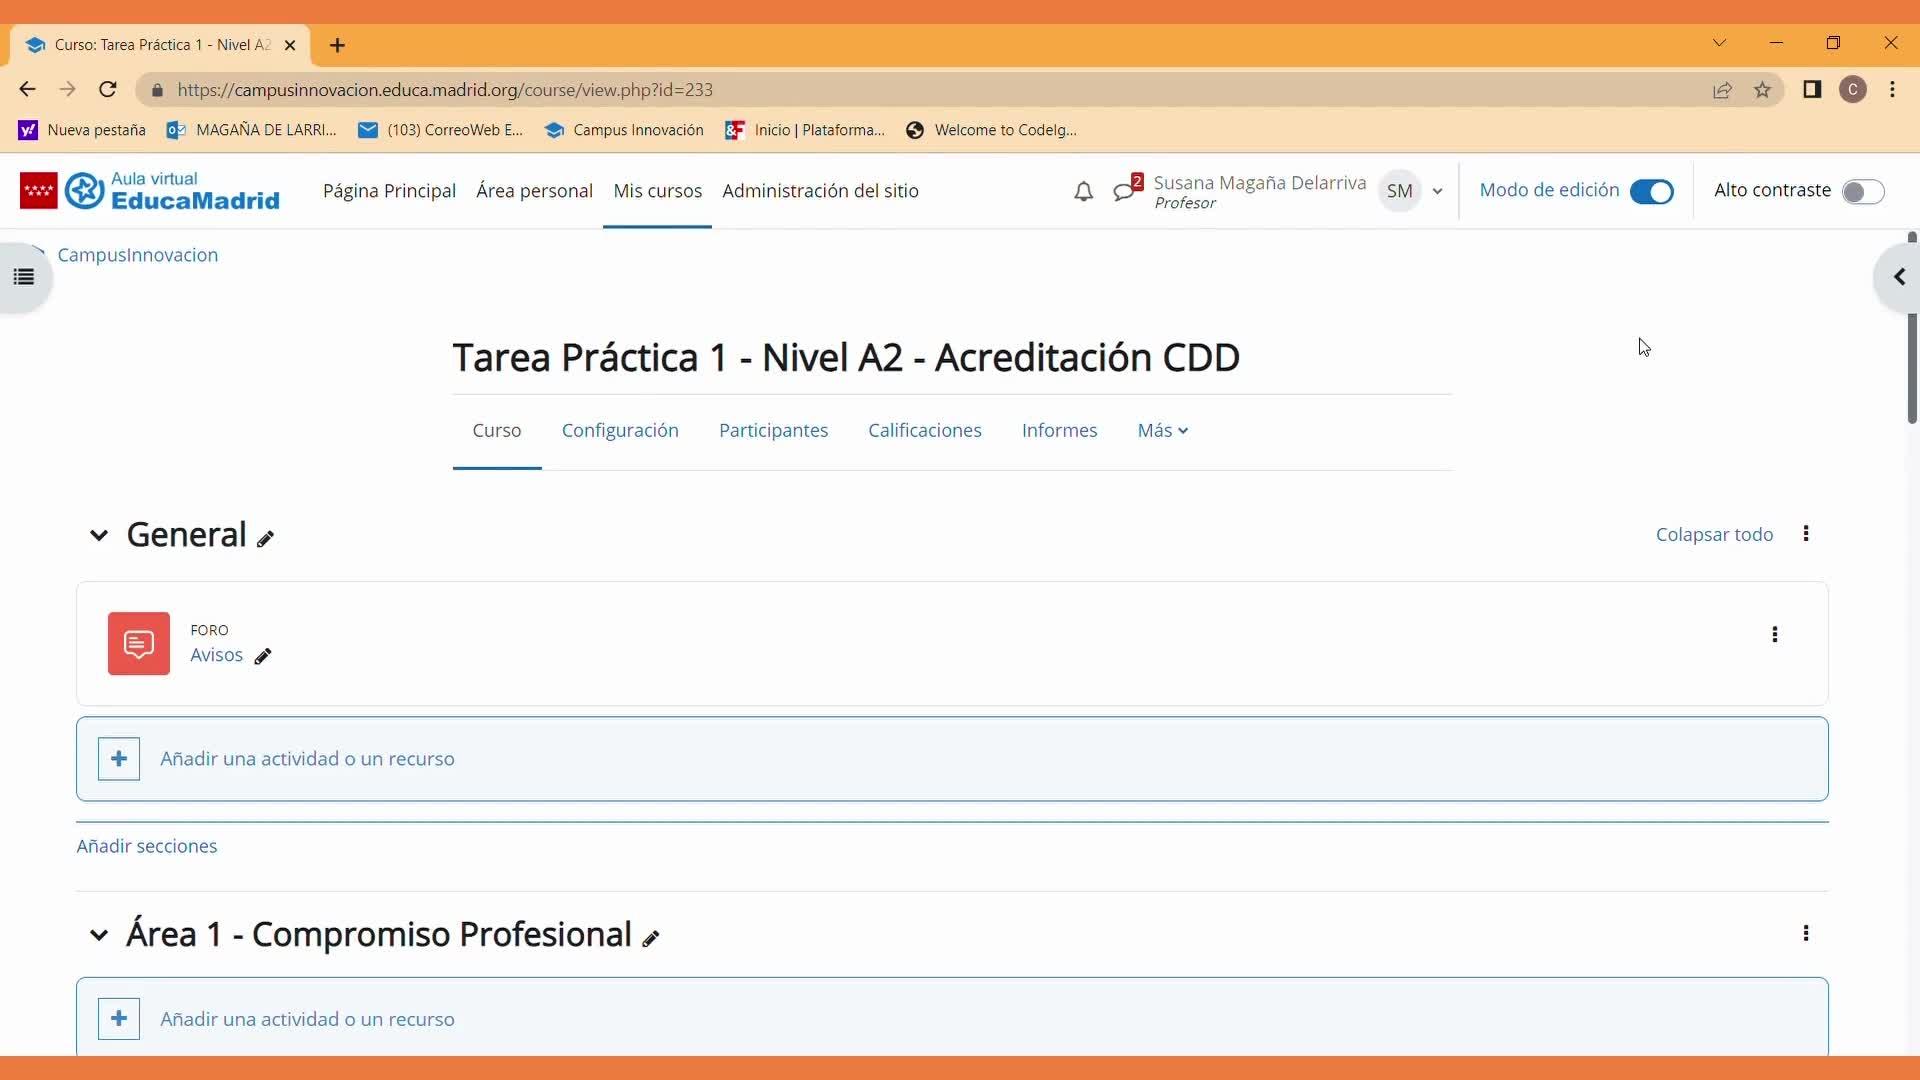Image resolution: width=1920 pixels, height=1080 pixels.
Task: Expand the Más dropdown menu
Action: [1162, 430]
